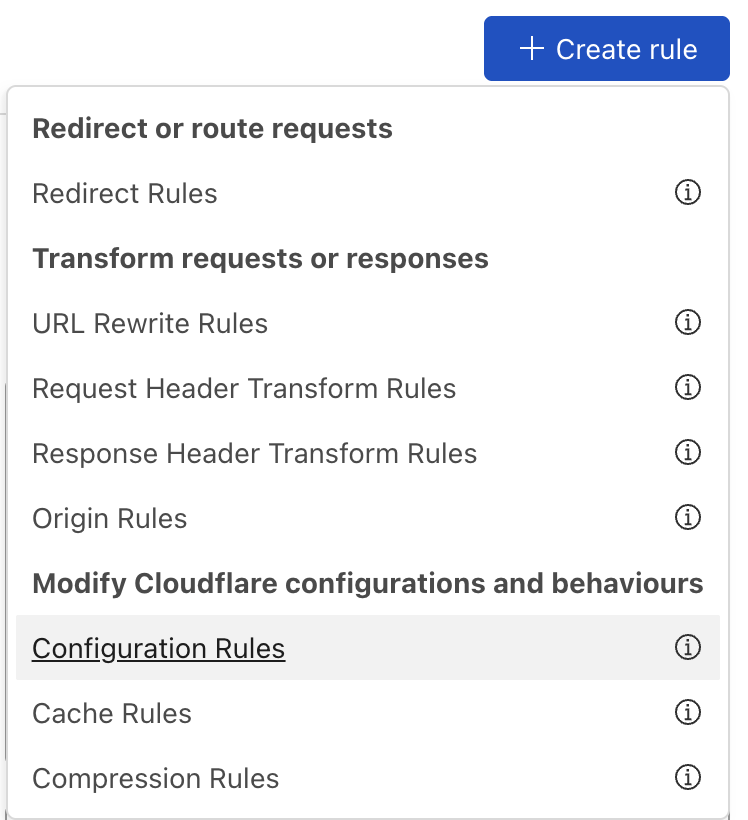Click the Transform requests or responses heading
This screenshot has height=820, width=748.
click(261, 258)
